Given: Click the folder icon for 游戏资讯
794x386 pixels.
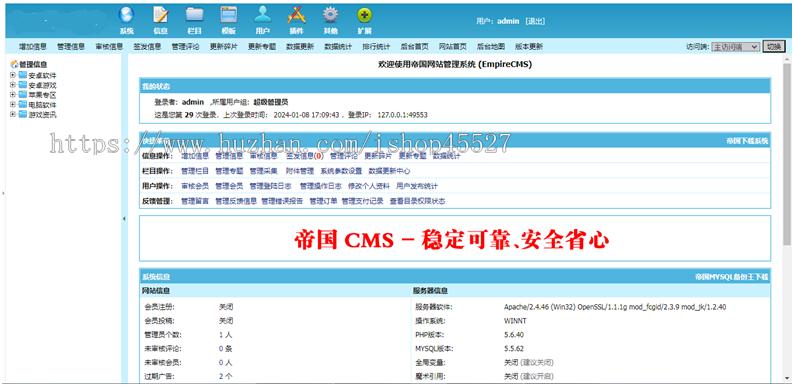Looking at the screenshot, I should 23,114.
